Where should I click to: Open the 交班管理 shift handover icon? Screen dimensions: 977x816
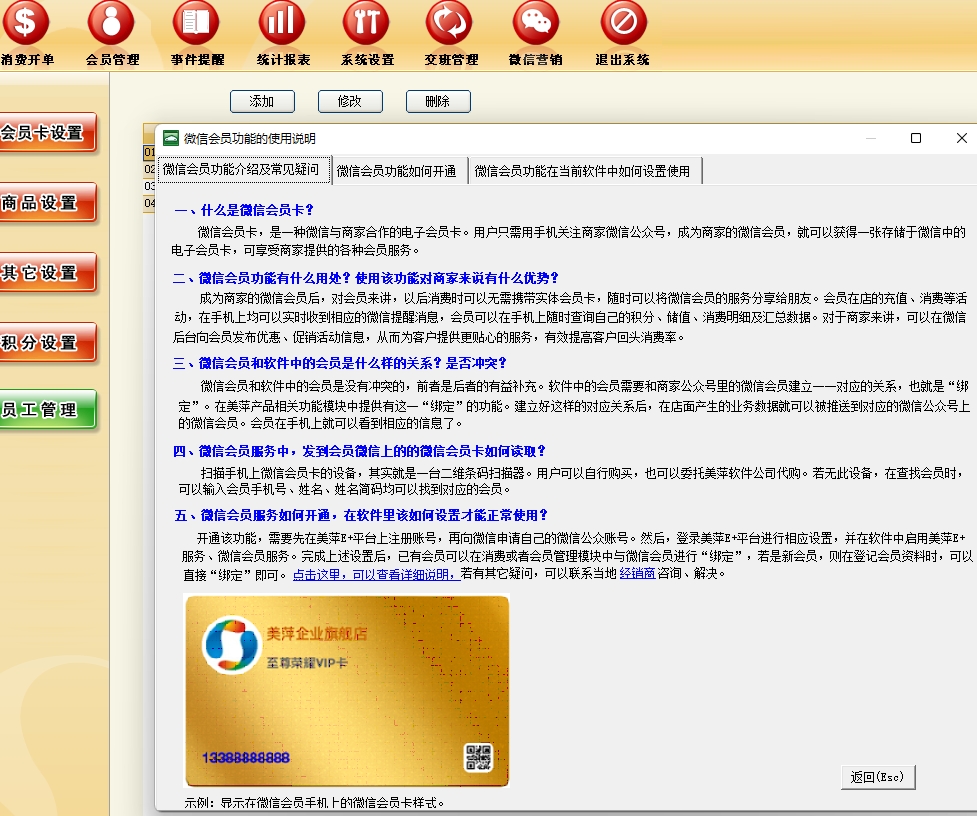tap(450, 24)
